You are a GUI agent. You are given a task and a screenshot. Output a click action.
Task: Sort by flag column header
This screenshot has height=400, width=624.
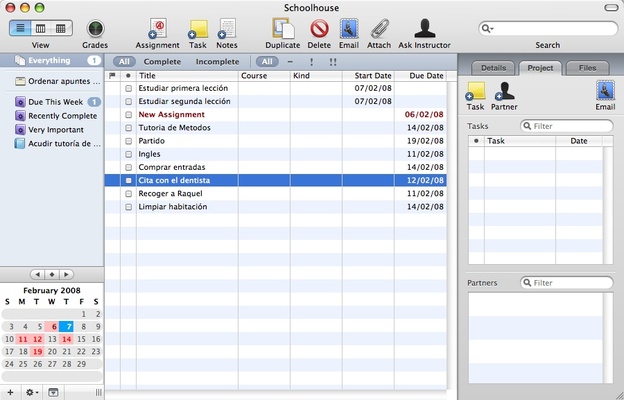[x=113, y=76]
